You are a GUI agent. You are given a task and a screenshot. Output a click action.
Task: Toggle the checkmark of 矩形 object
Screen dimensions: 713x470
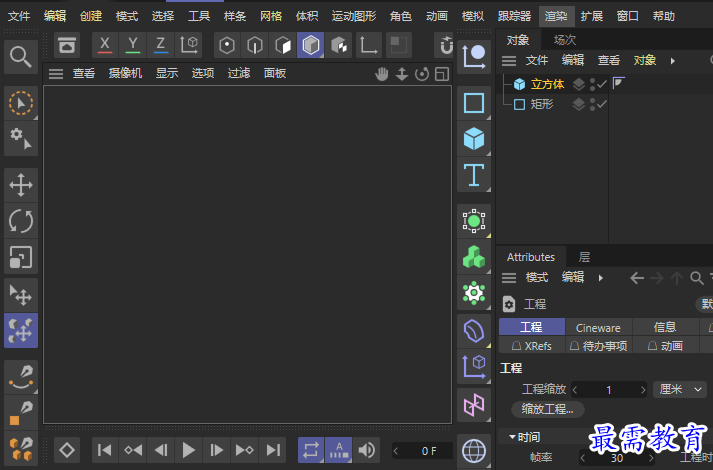[602, 105]
